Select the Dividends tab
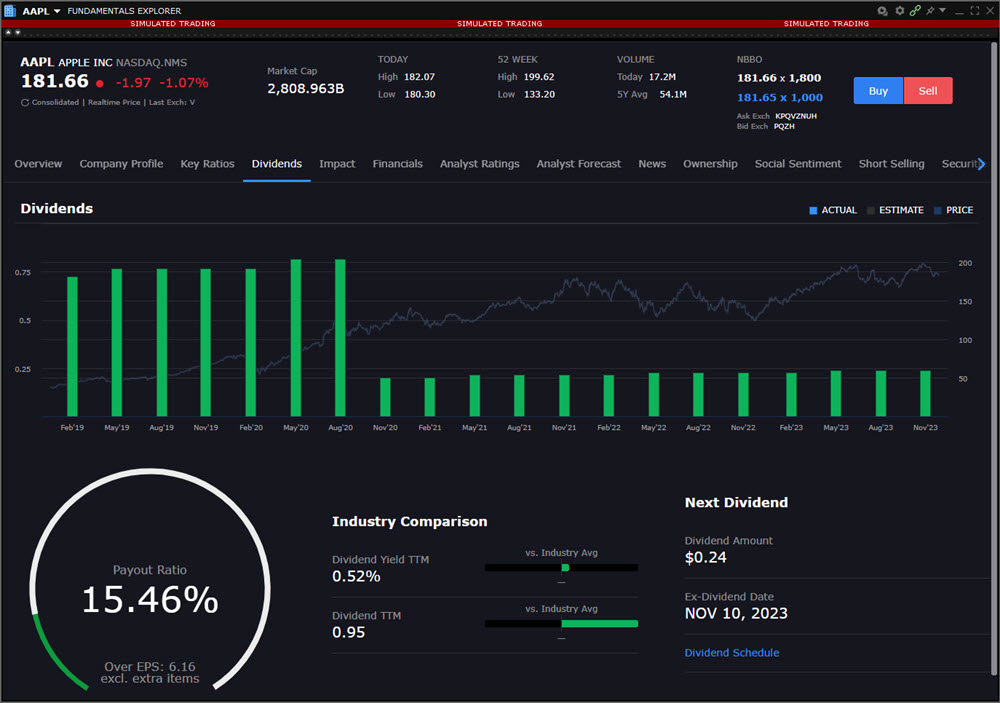Screen dimensions: 1000x703 (277, 164)
